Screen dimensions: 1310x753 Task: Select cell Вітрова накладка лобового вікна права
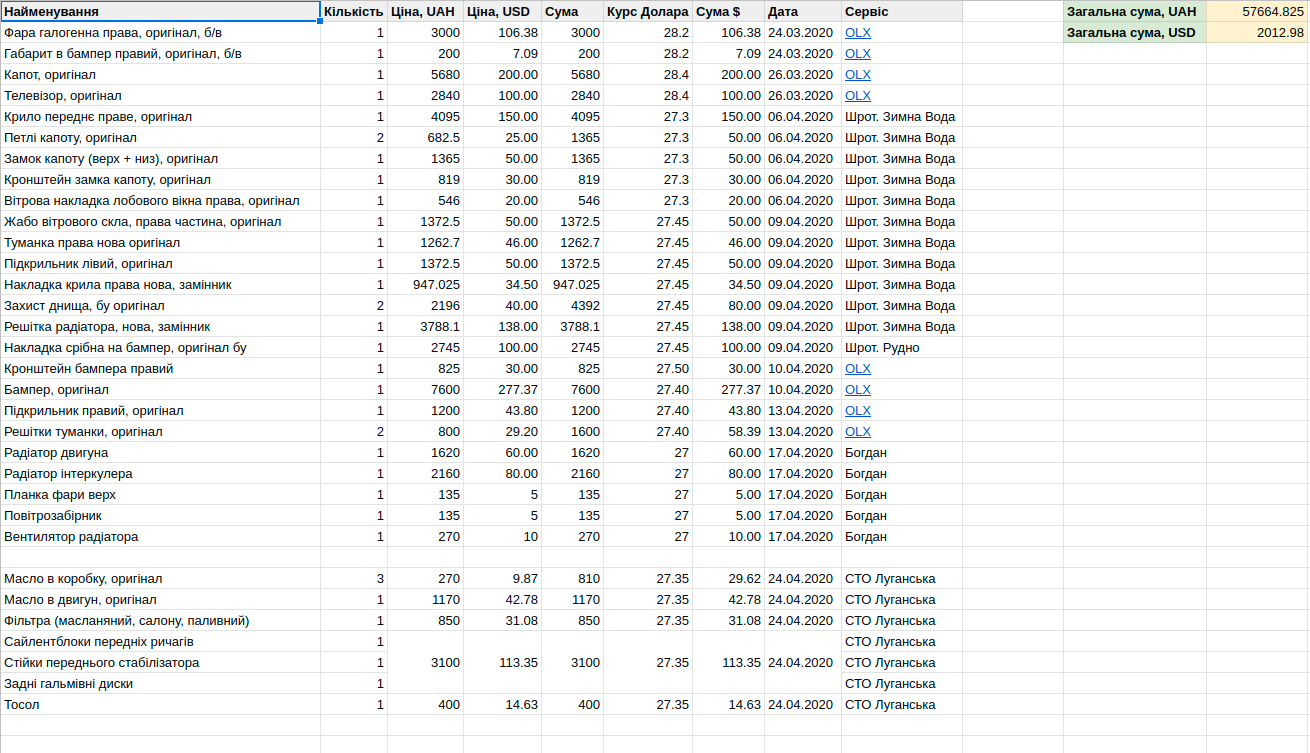click(160, 200)
